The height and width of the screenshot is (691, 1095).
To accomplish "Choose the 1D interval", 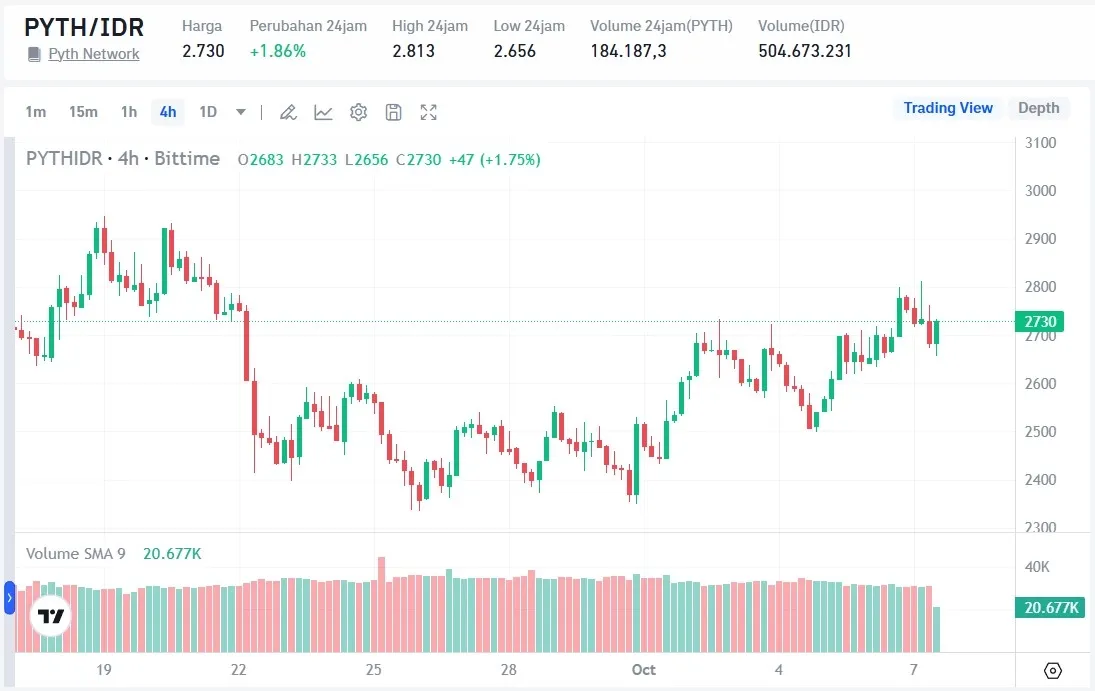I will pos(208,112).
